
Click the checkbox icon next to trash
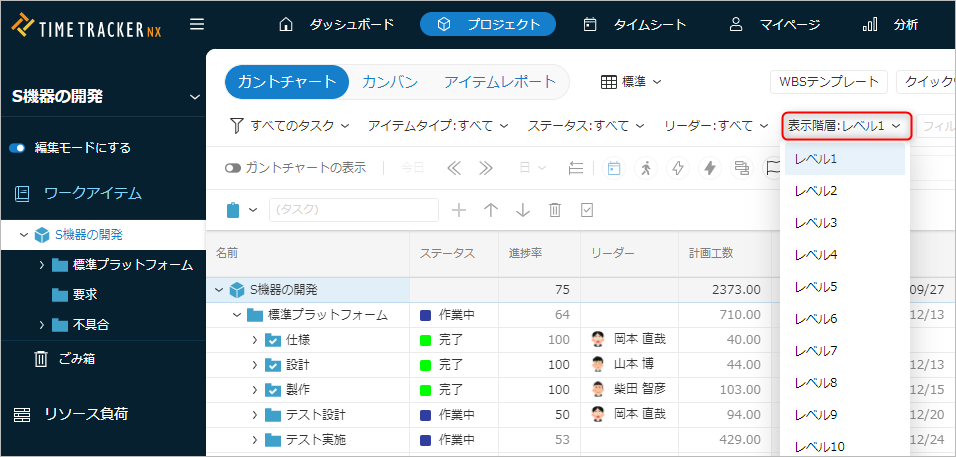pos(587,210)
